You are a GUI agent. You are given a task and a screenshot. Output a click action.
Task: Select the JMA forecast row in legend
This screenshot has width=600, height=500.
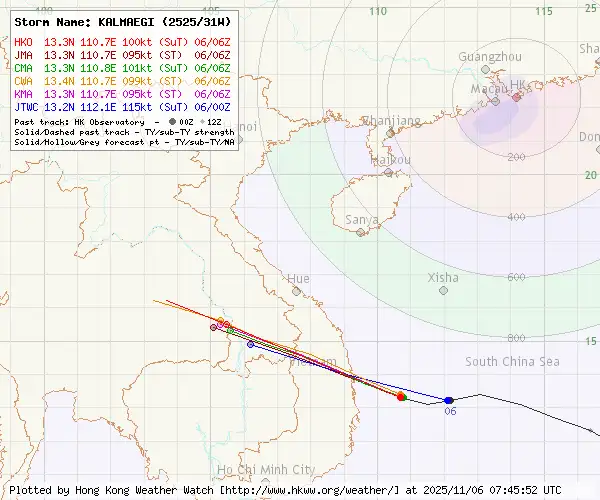122,55
